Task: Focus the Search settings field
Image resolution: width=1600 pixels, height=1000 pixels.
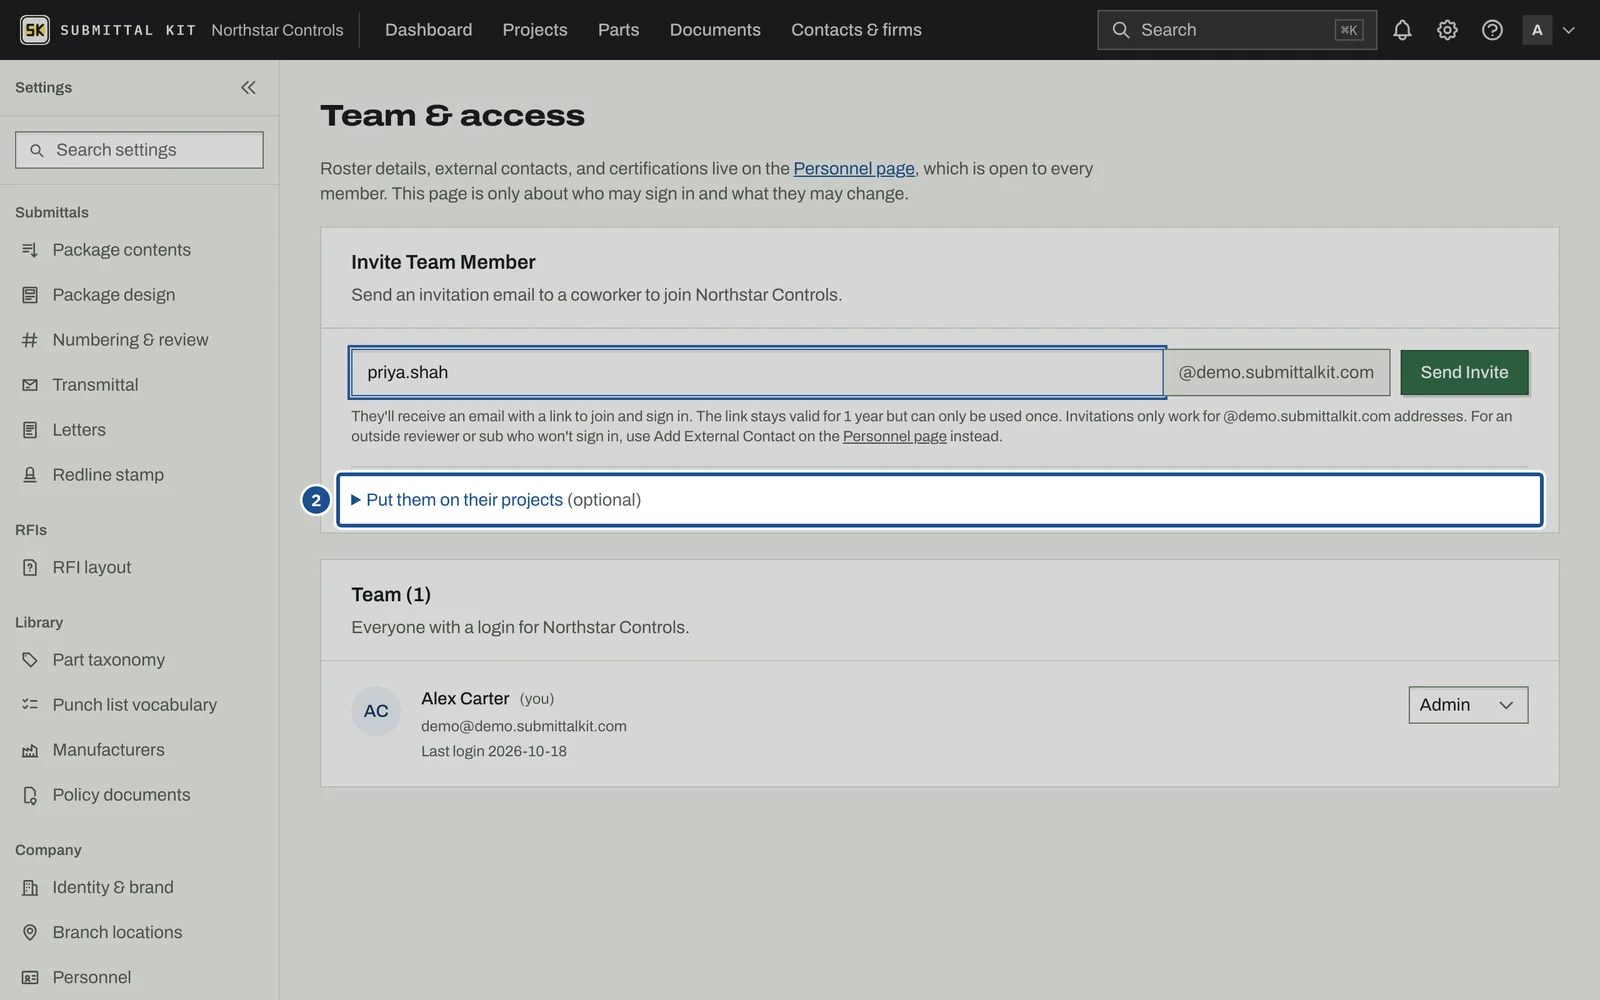Action: [139, 150]
